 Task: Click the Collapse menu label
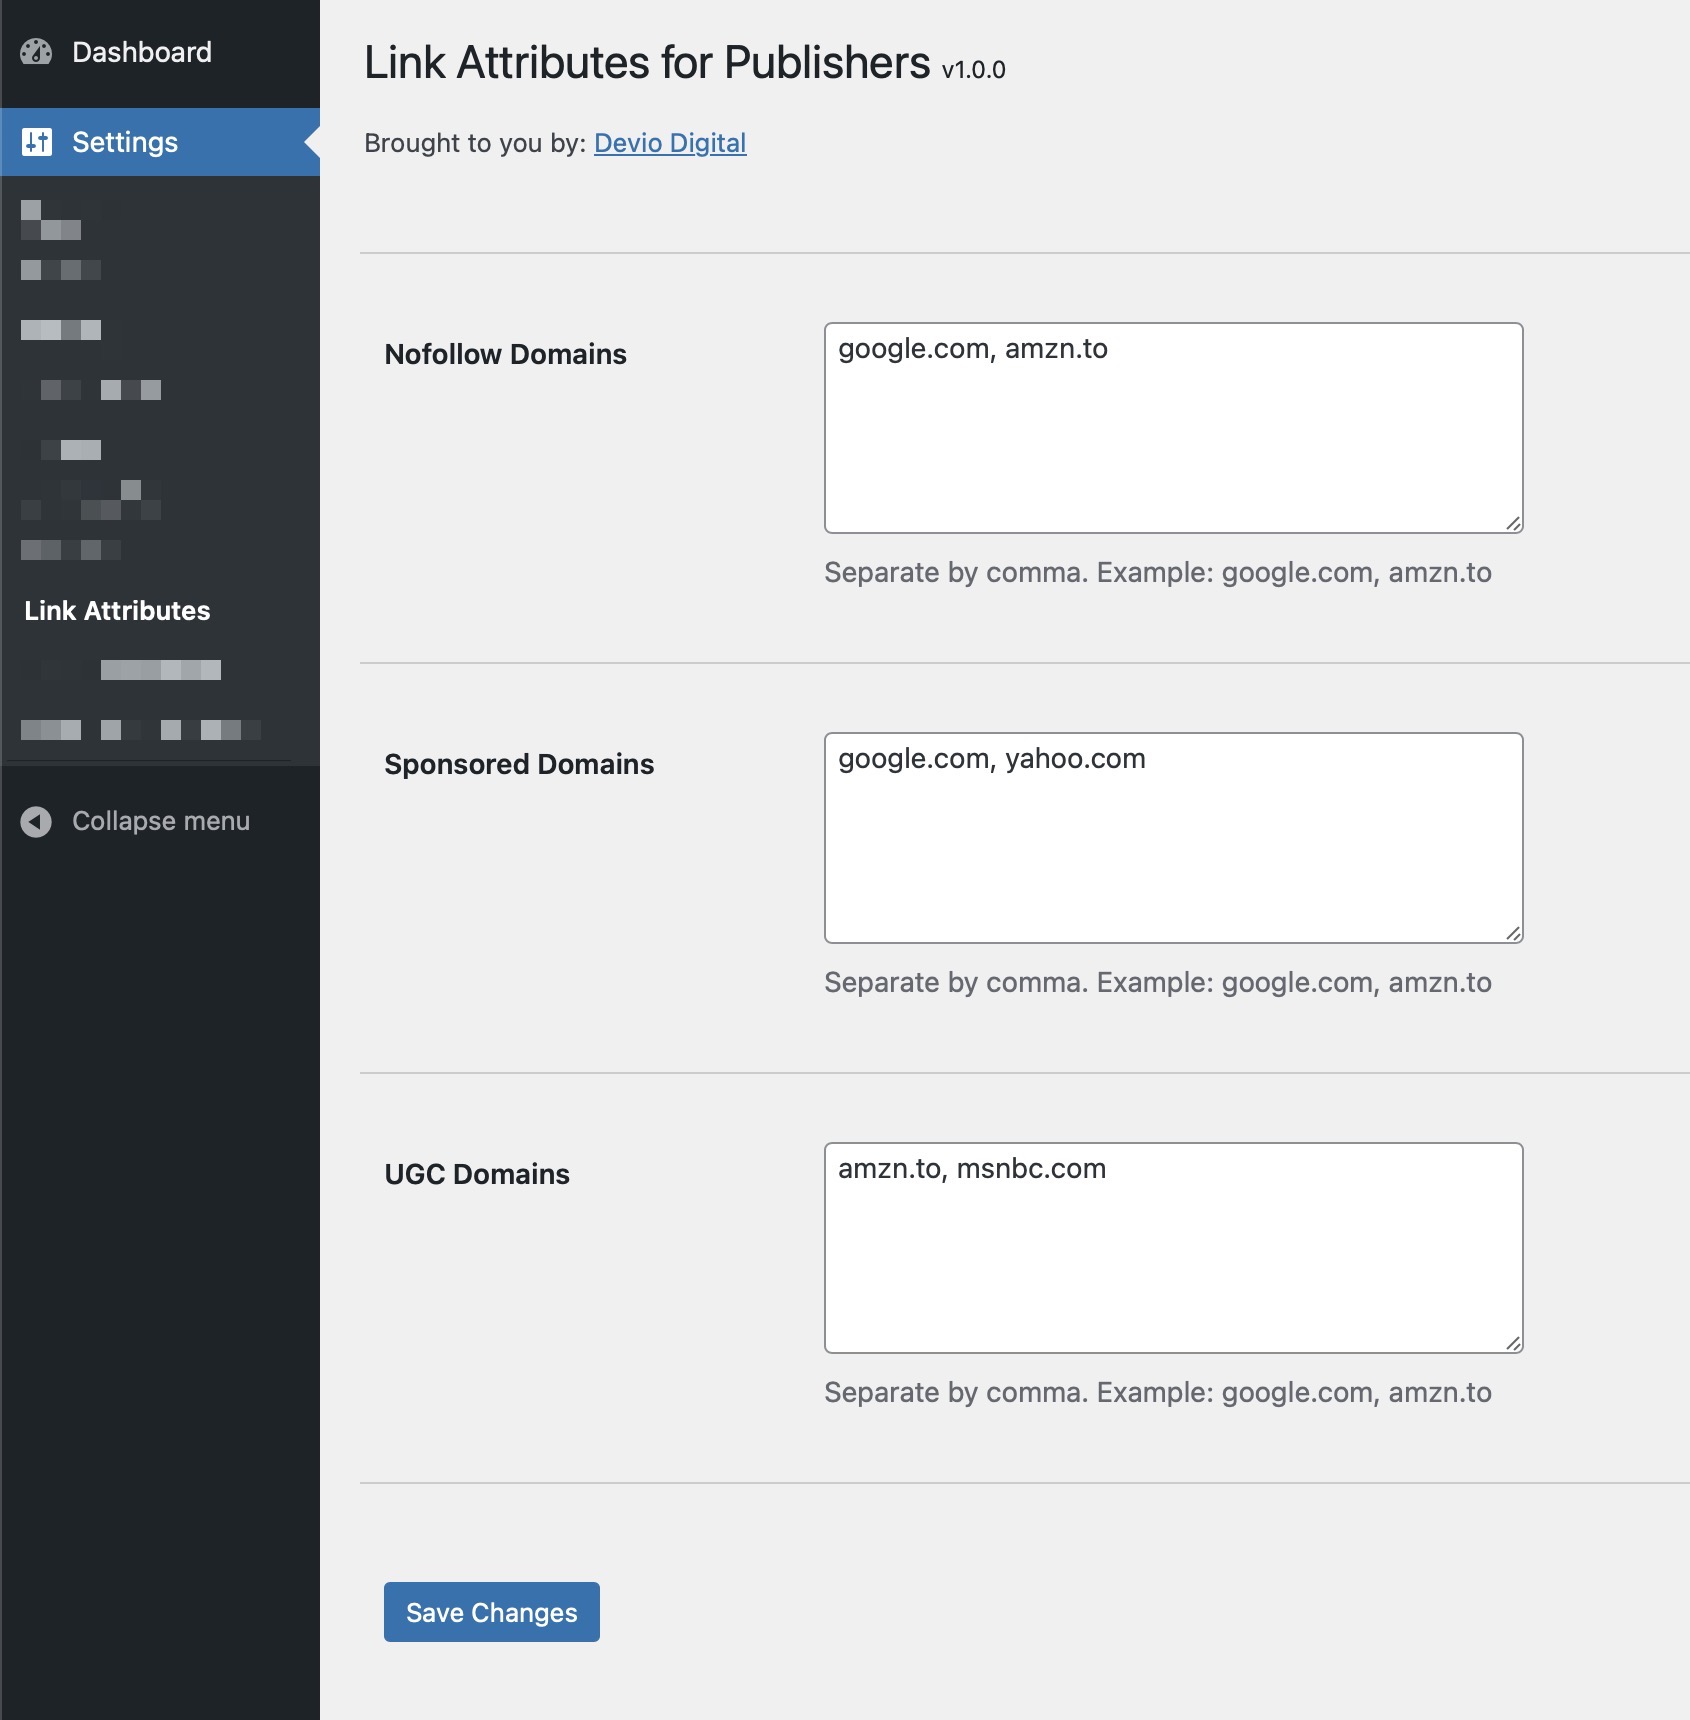pyautogui.click(x=161, y=821)
